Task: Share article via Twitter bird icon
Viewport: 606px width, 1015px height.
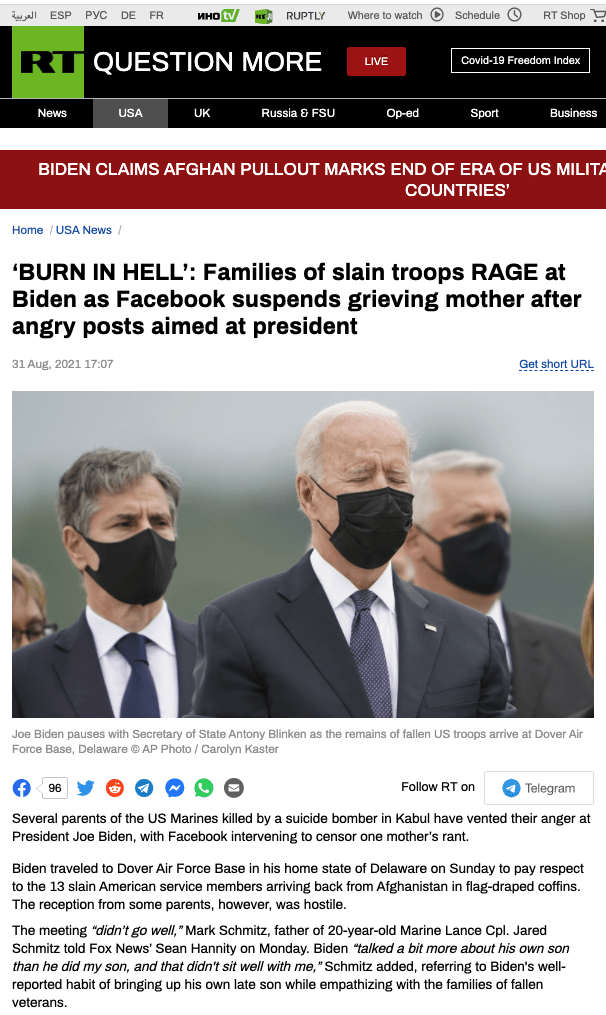Action: 85,788
